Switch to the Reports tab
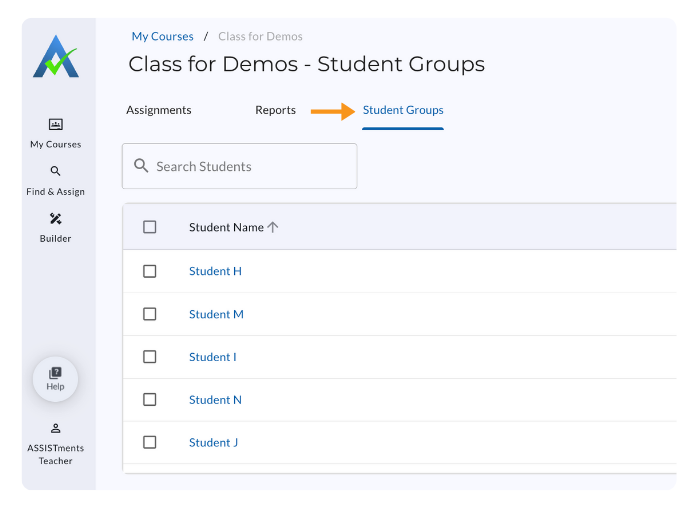The image size is (698, 508). [x=275, y=110]
